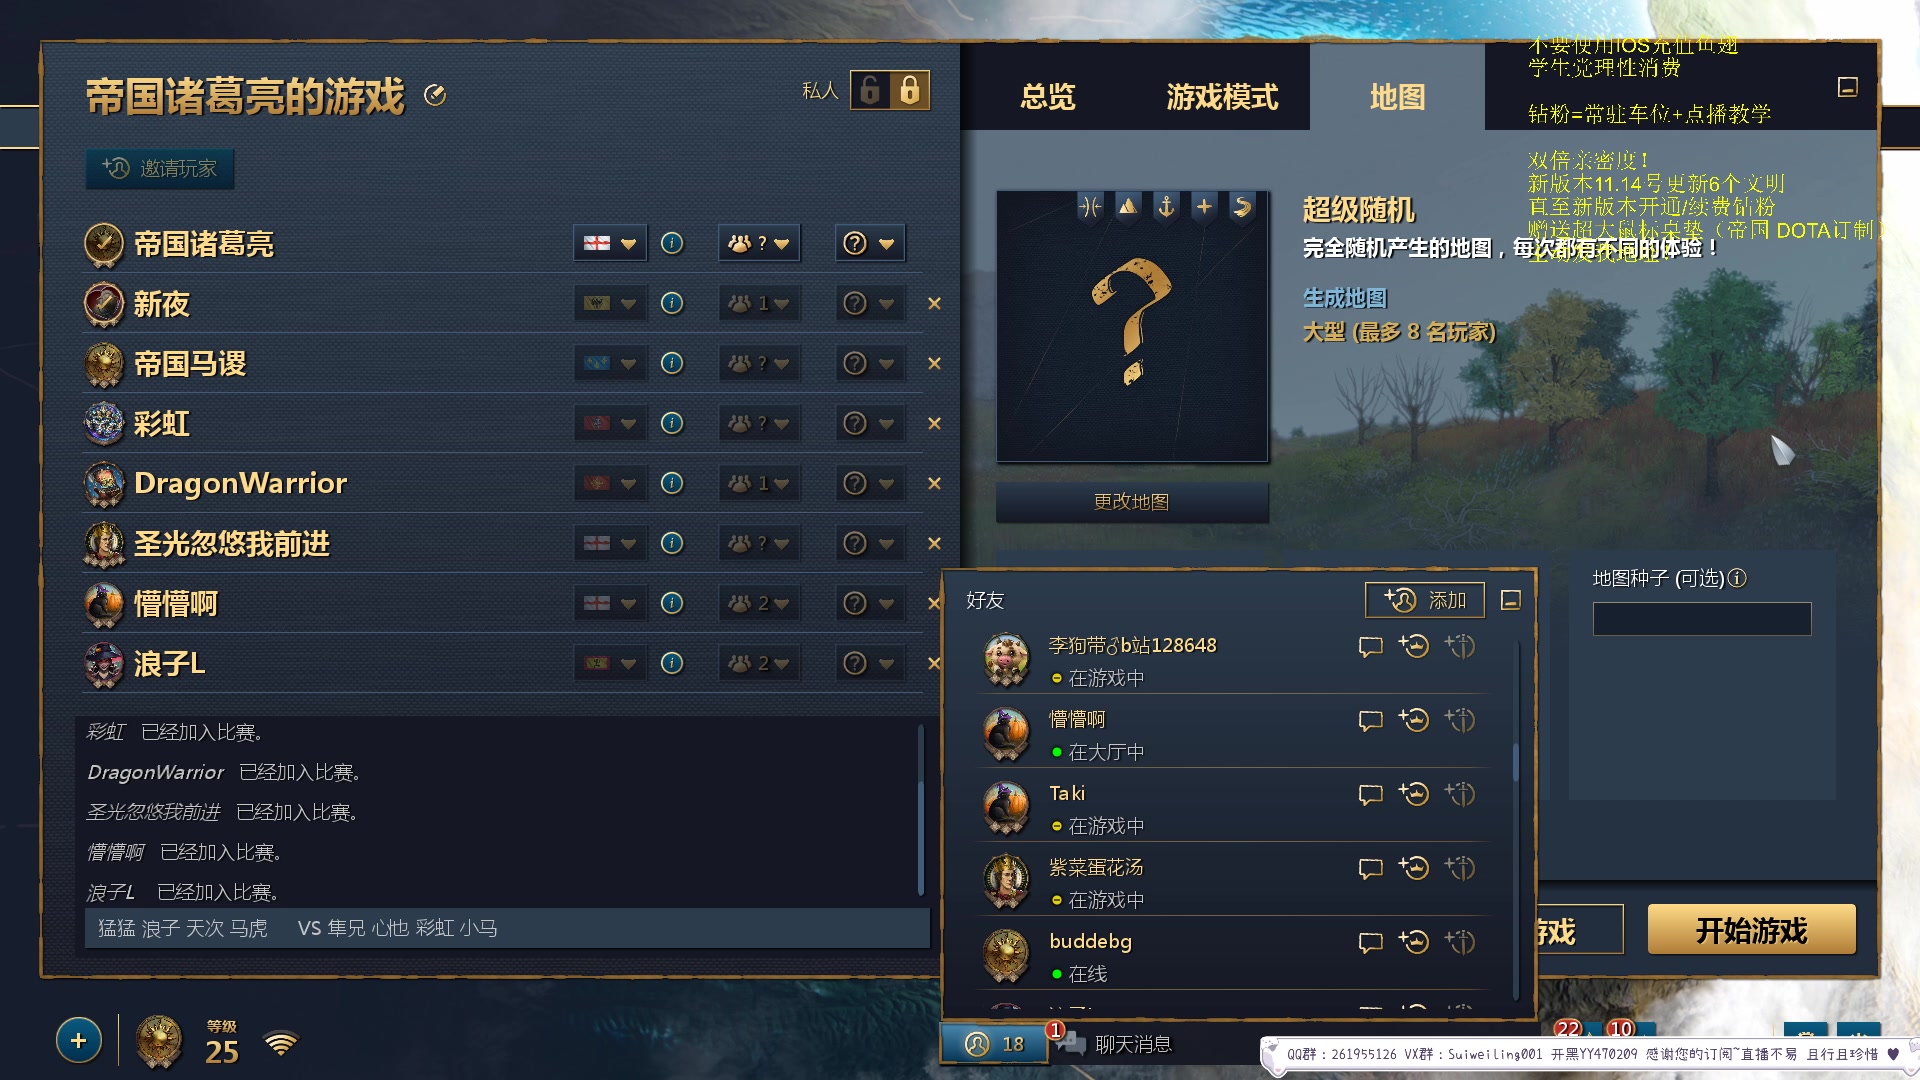Switch to the 游戏模式 tab
This screenshot has height=1080, width=1920.
[x=1222, y=97]
